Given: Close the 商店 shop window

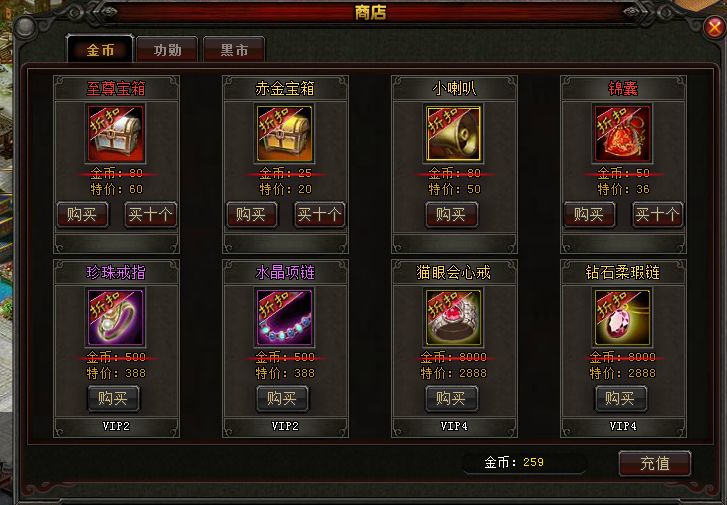Looking at the screenshot, I should click(714, 28).
